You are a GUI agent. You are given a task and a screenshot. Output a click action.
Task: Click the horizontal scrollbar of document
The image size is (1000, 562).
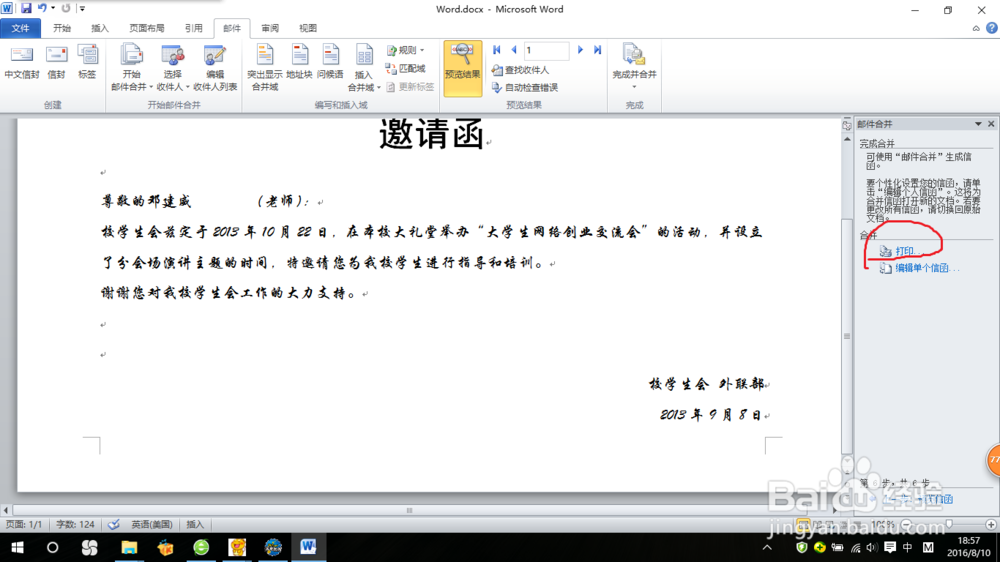coord(409,510)
